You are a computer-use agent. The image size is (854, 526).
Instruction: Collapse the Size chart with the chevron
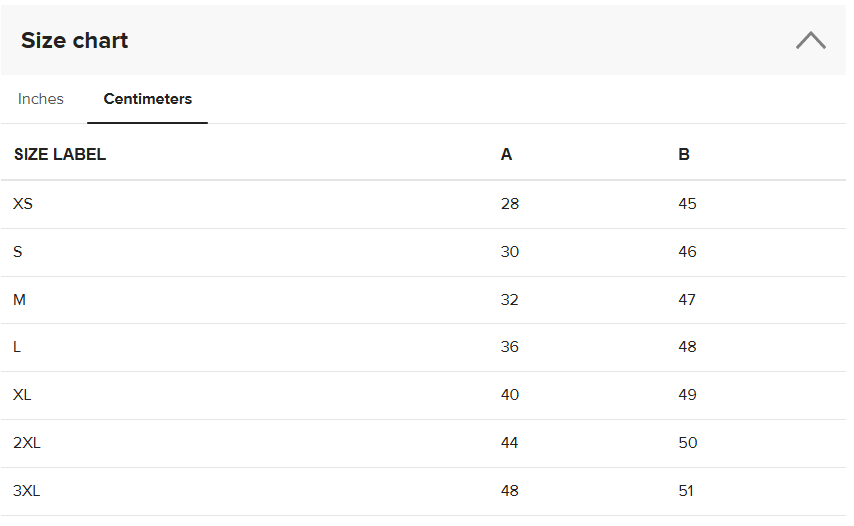(810, 40)
